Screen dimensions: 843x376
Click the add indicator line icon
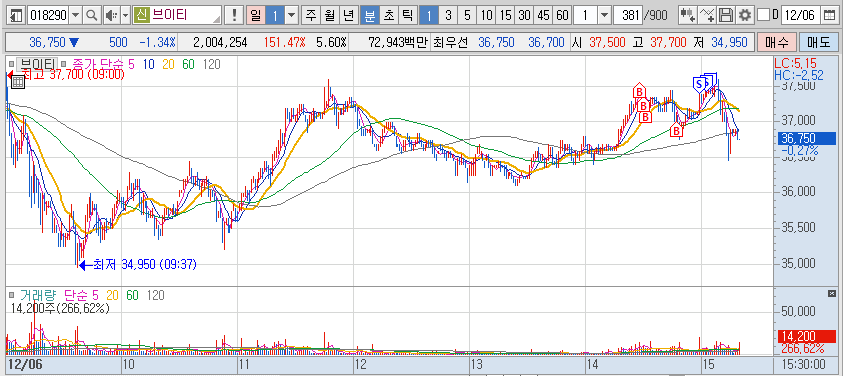[708, 15]
